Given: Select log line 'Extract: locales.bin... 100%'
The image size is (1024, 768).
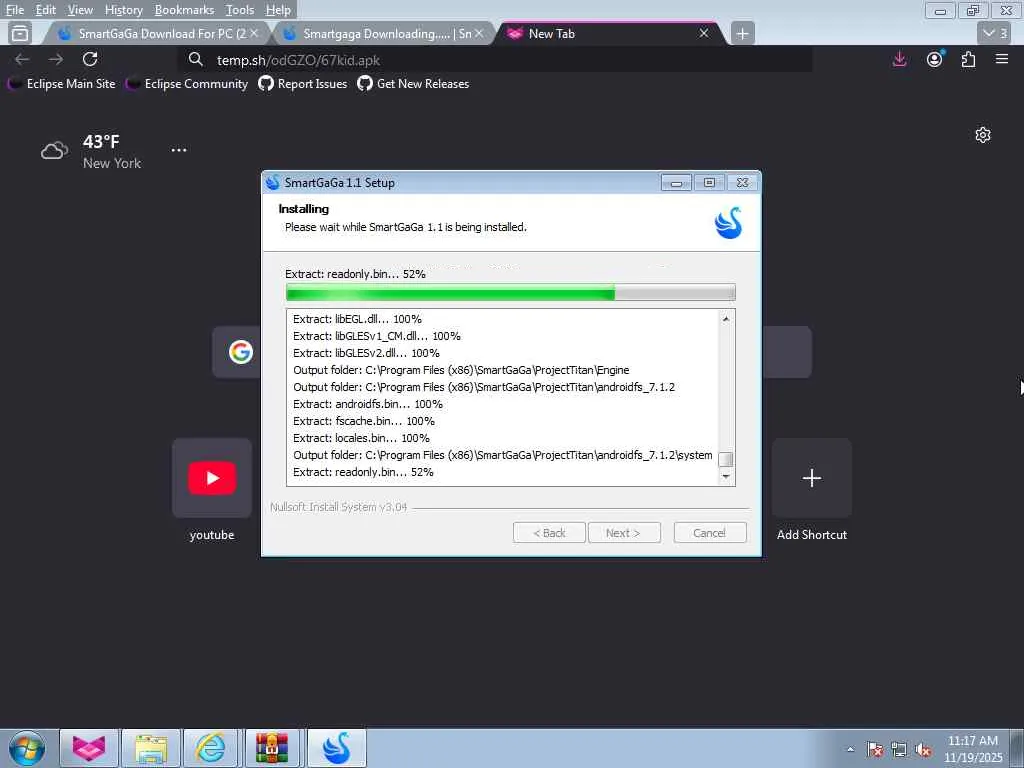Looking at the screenshot, I should point(361,438).
